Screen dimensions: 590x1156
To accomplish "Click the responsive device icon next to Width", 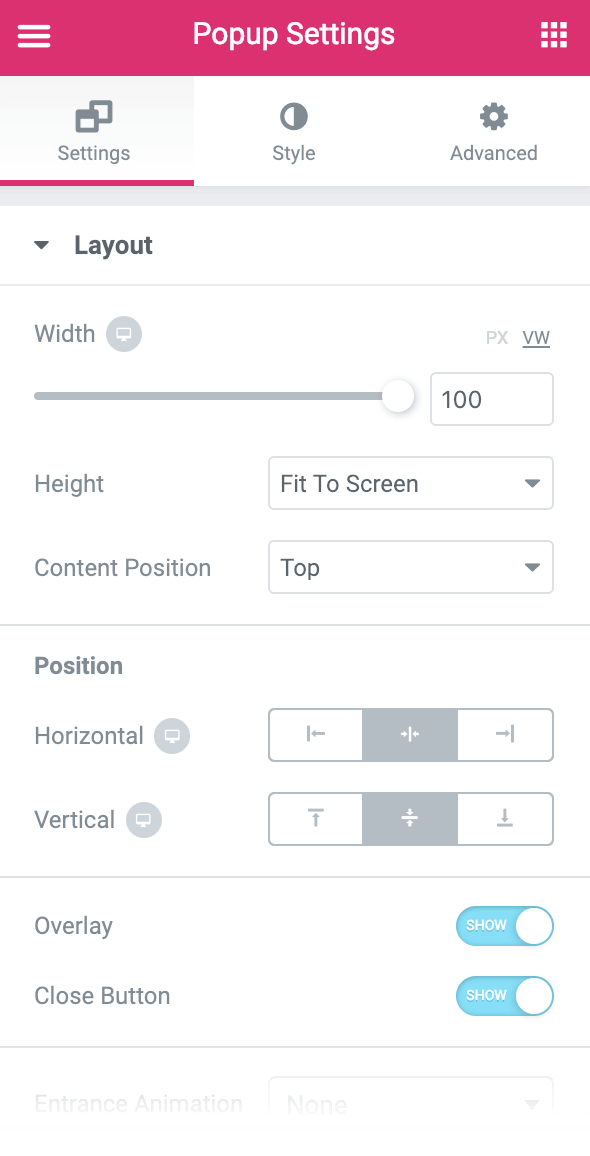I will tap(124, 333).
